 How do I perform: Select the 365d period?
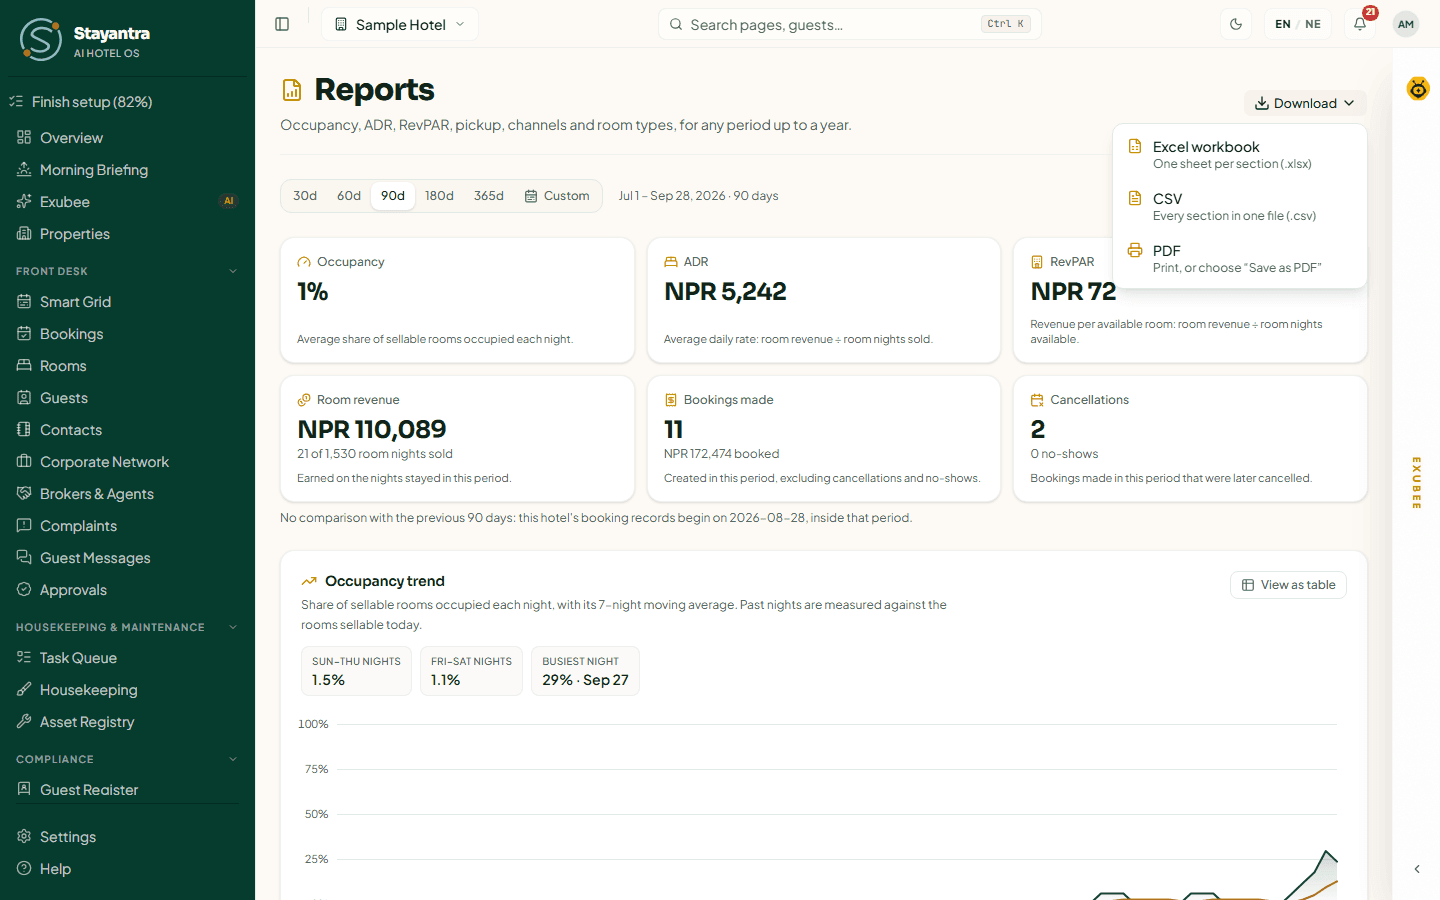point(489,196)
